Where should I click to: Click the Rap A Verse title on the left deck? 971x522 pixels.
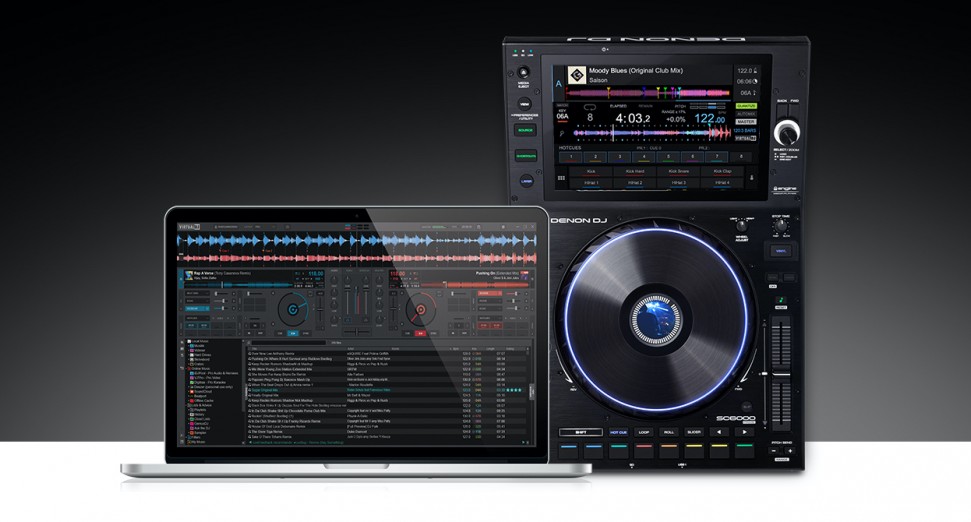point(221,273)
